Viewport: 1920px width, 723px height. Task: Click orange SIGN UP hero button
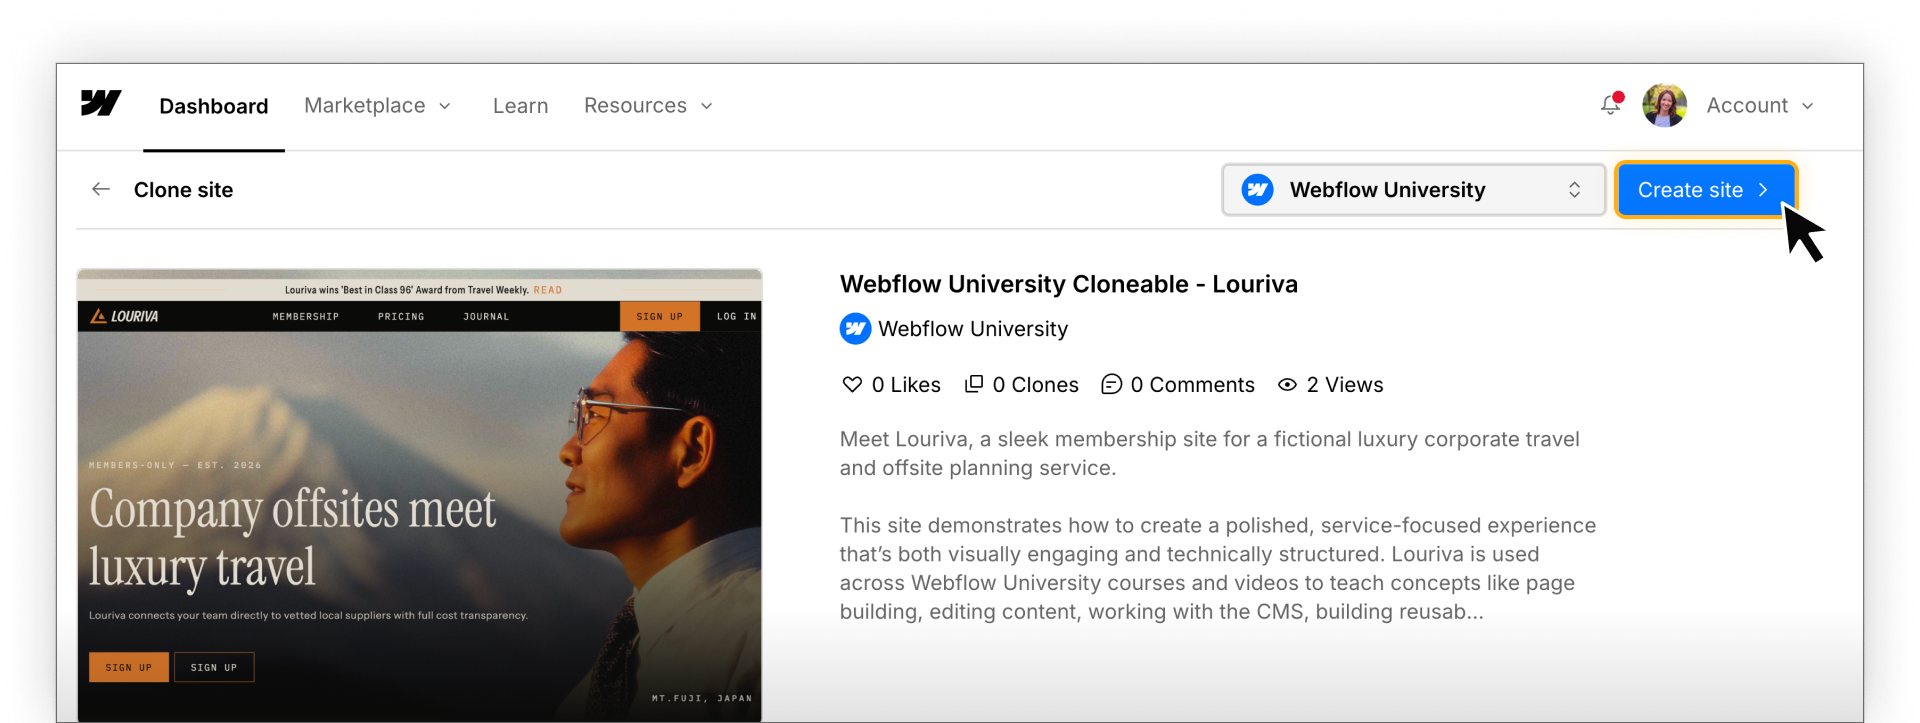click(129, 667)
